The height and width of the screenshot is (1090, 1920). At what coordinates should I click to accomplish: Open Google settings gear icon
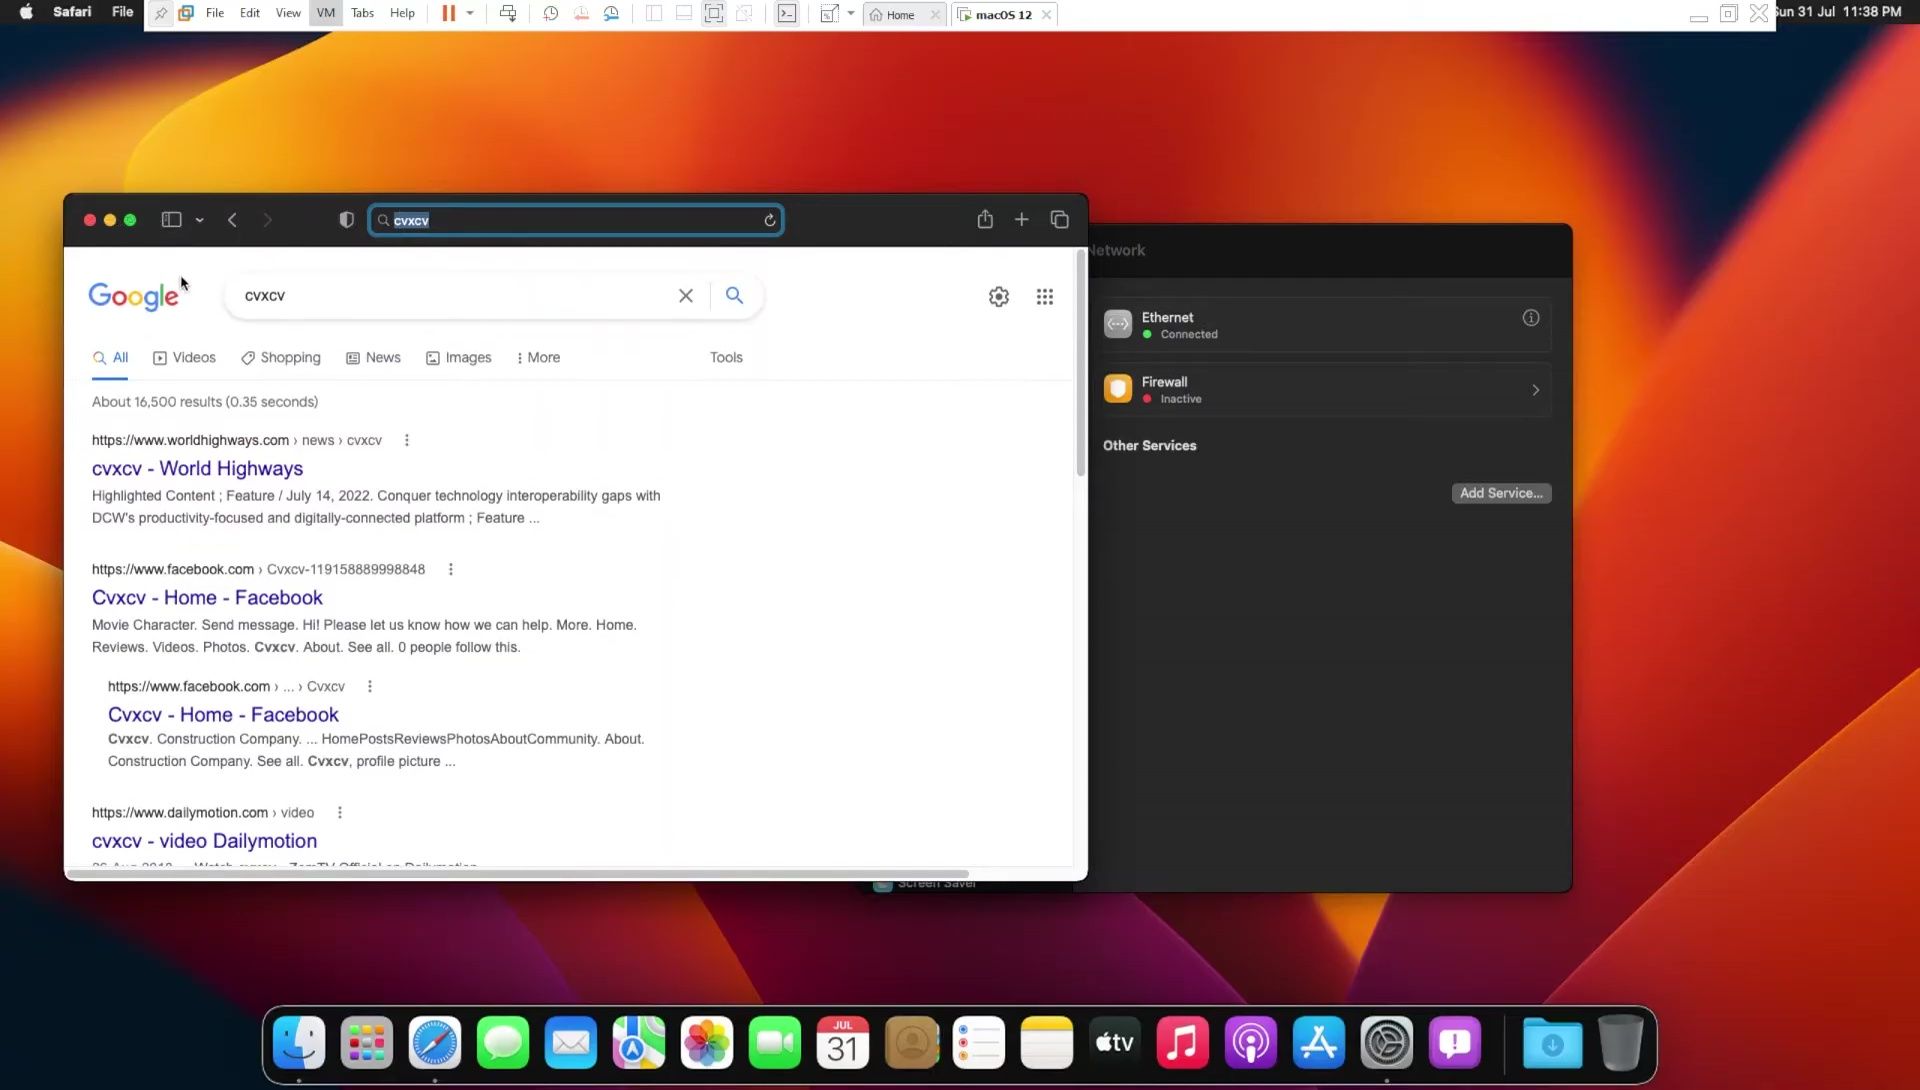click(x=998, y=297)
